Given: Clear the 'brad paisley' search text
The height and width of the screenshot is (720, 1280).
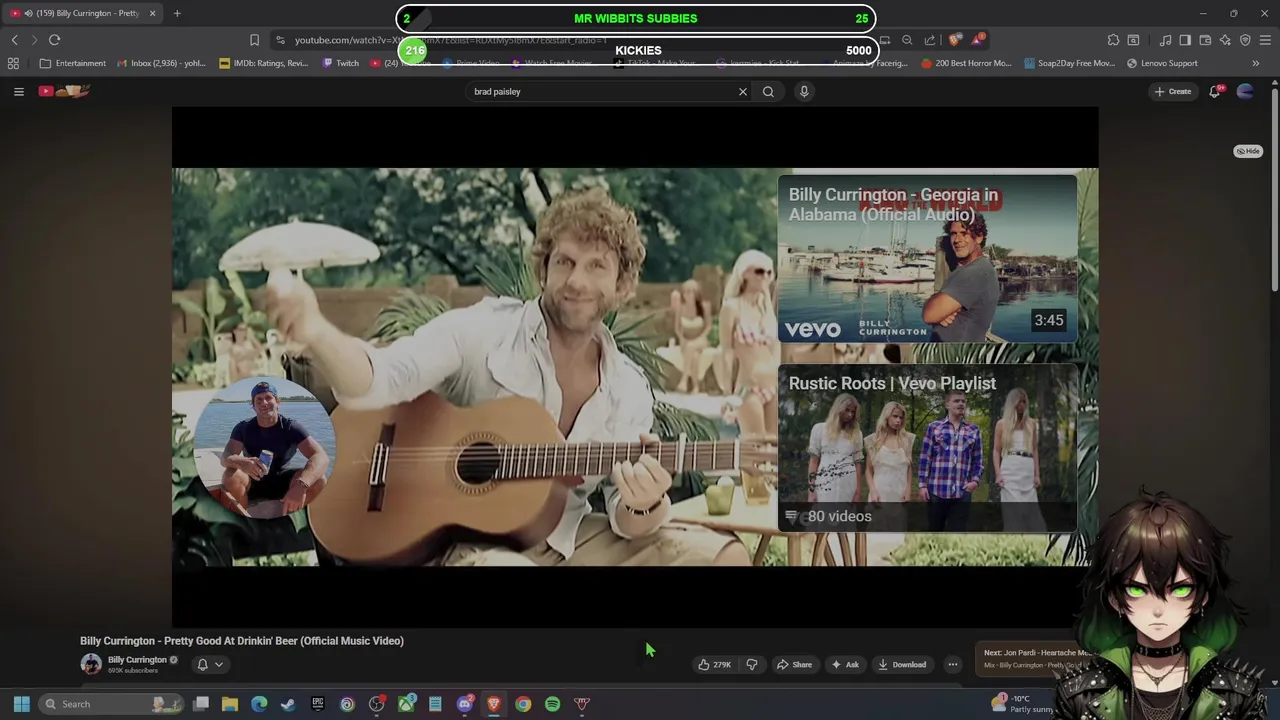Looking at the screenshot, I should point(743,91).
